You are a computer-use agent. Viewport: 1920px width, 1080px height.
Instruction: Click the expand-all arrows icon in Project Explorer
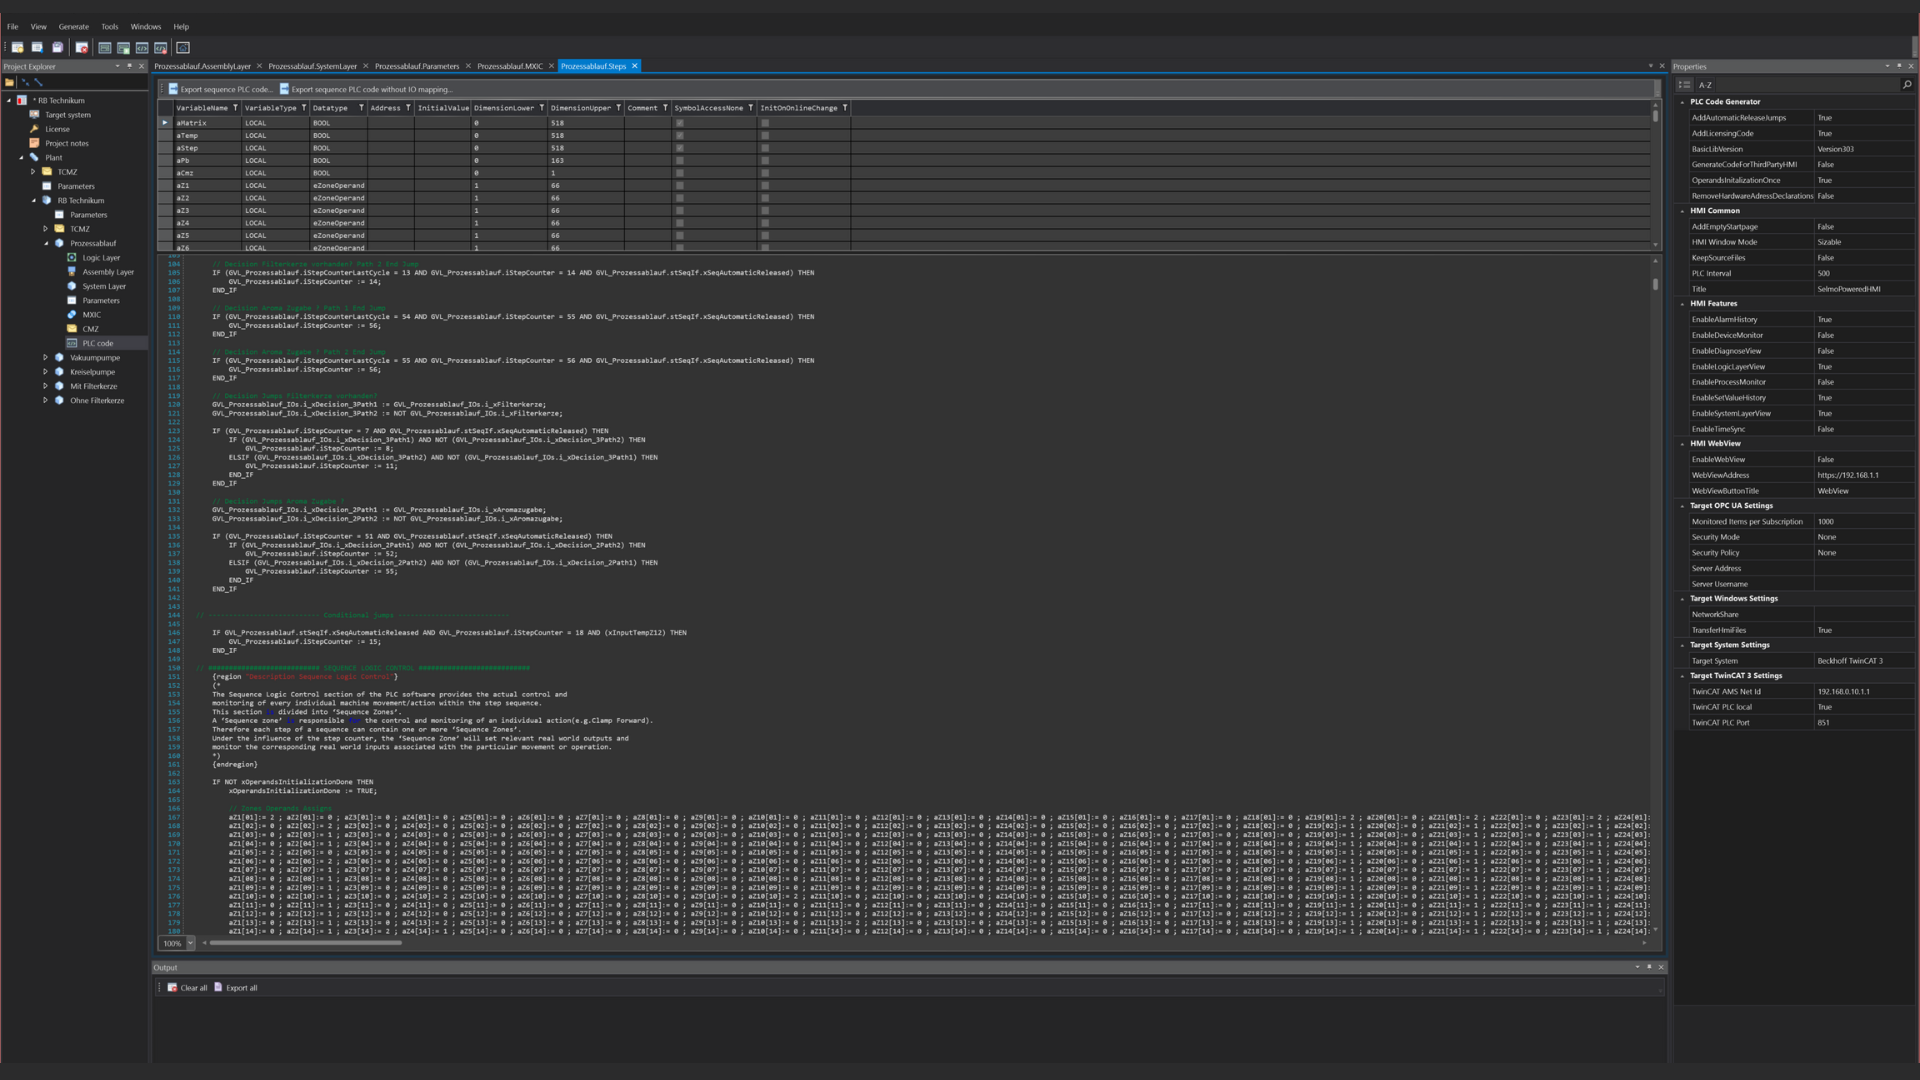(38, 82)
